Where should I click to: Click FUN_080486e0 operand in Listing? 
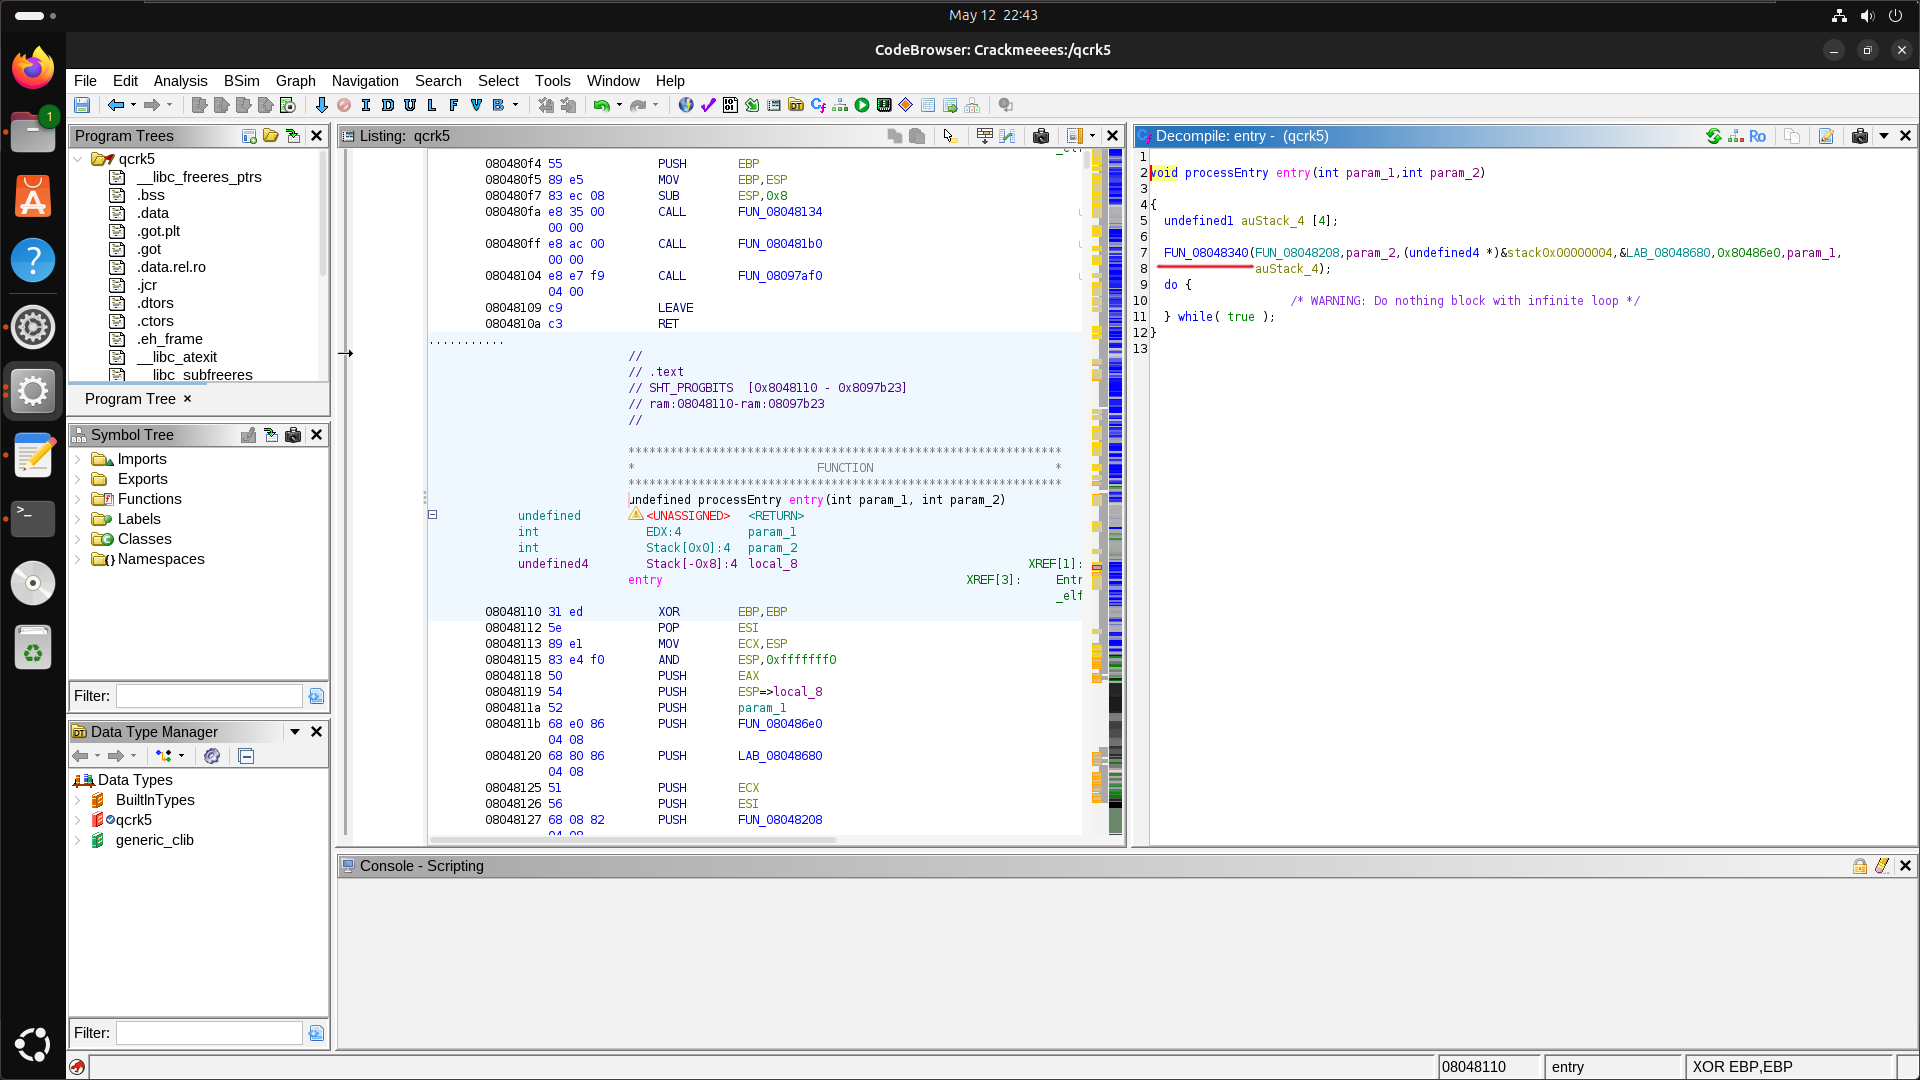[x=780, y=724]
